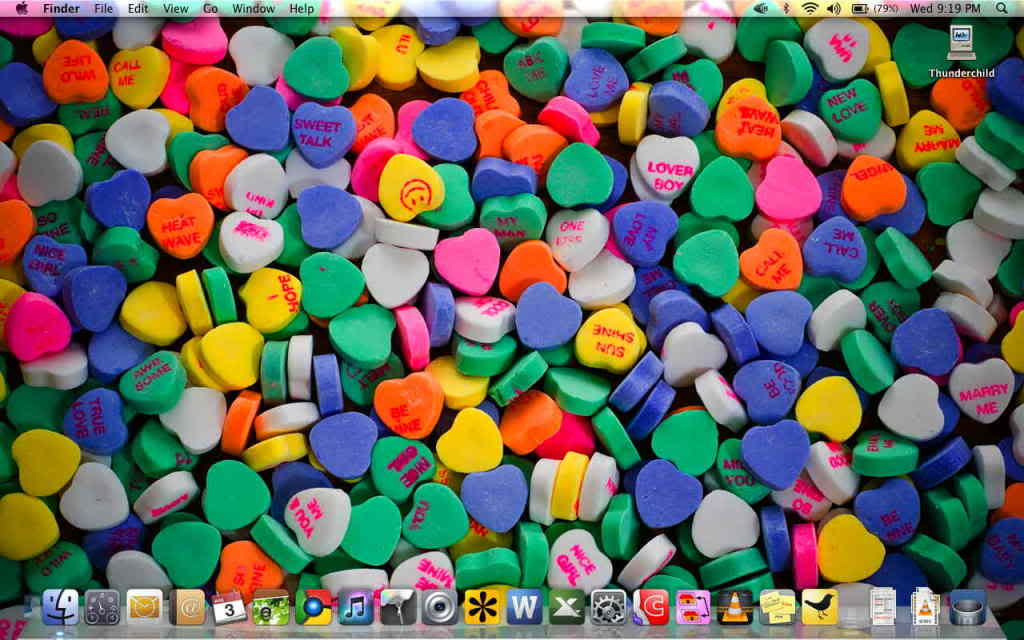The height and width of the screenshot is (640, 1024).
Task: Open the File menu
Action: pos(103,8)
